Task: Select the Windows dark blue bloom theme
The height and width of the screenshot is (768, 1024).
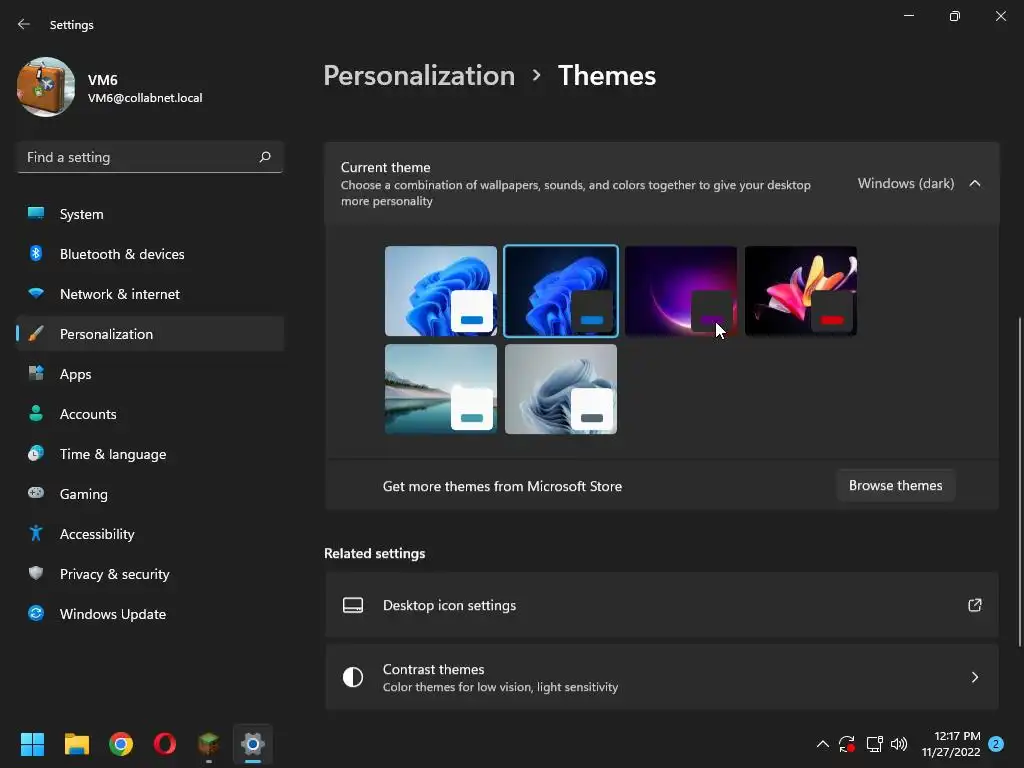Action: pos(561,291)
